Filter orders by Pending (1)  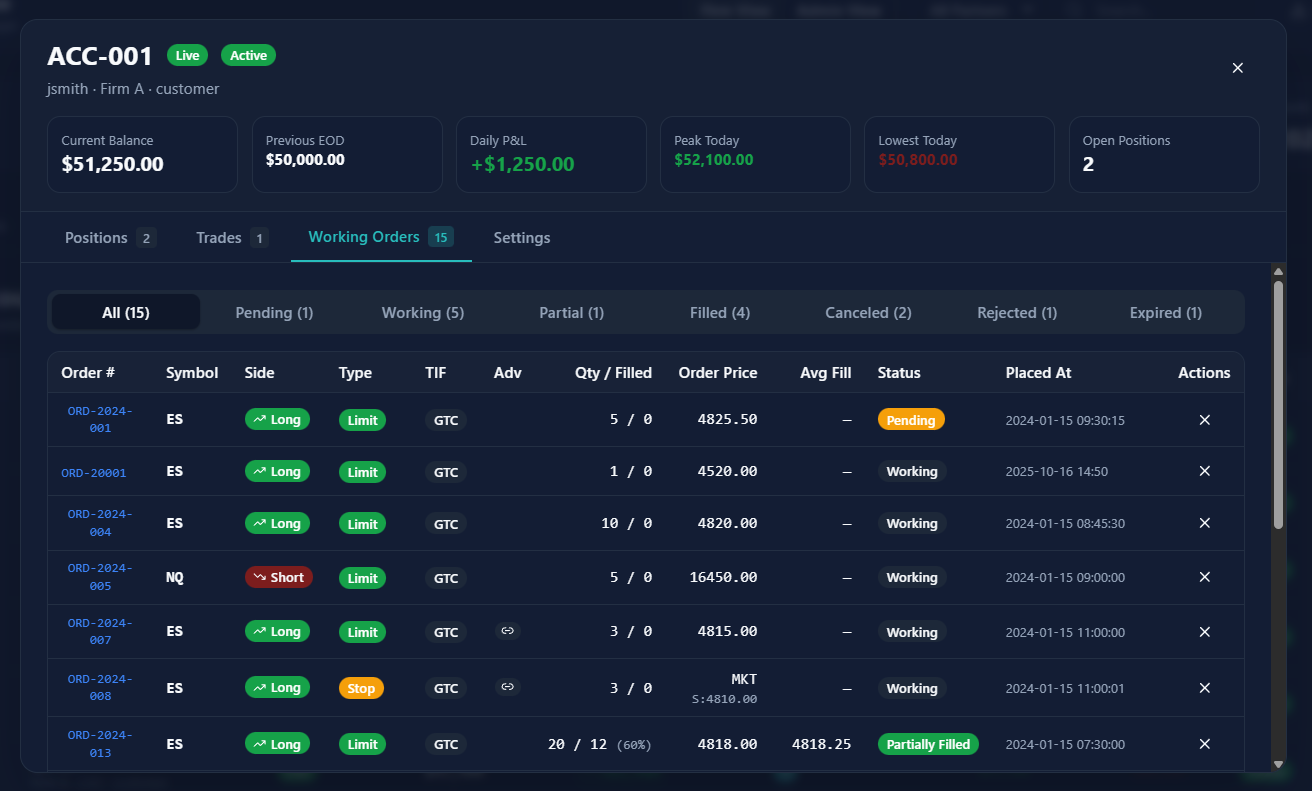tap(274, 313)
